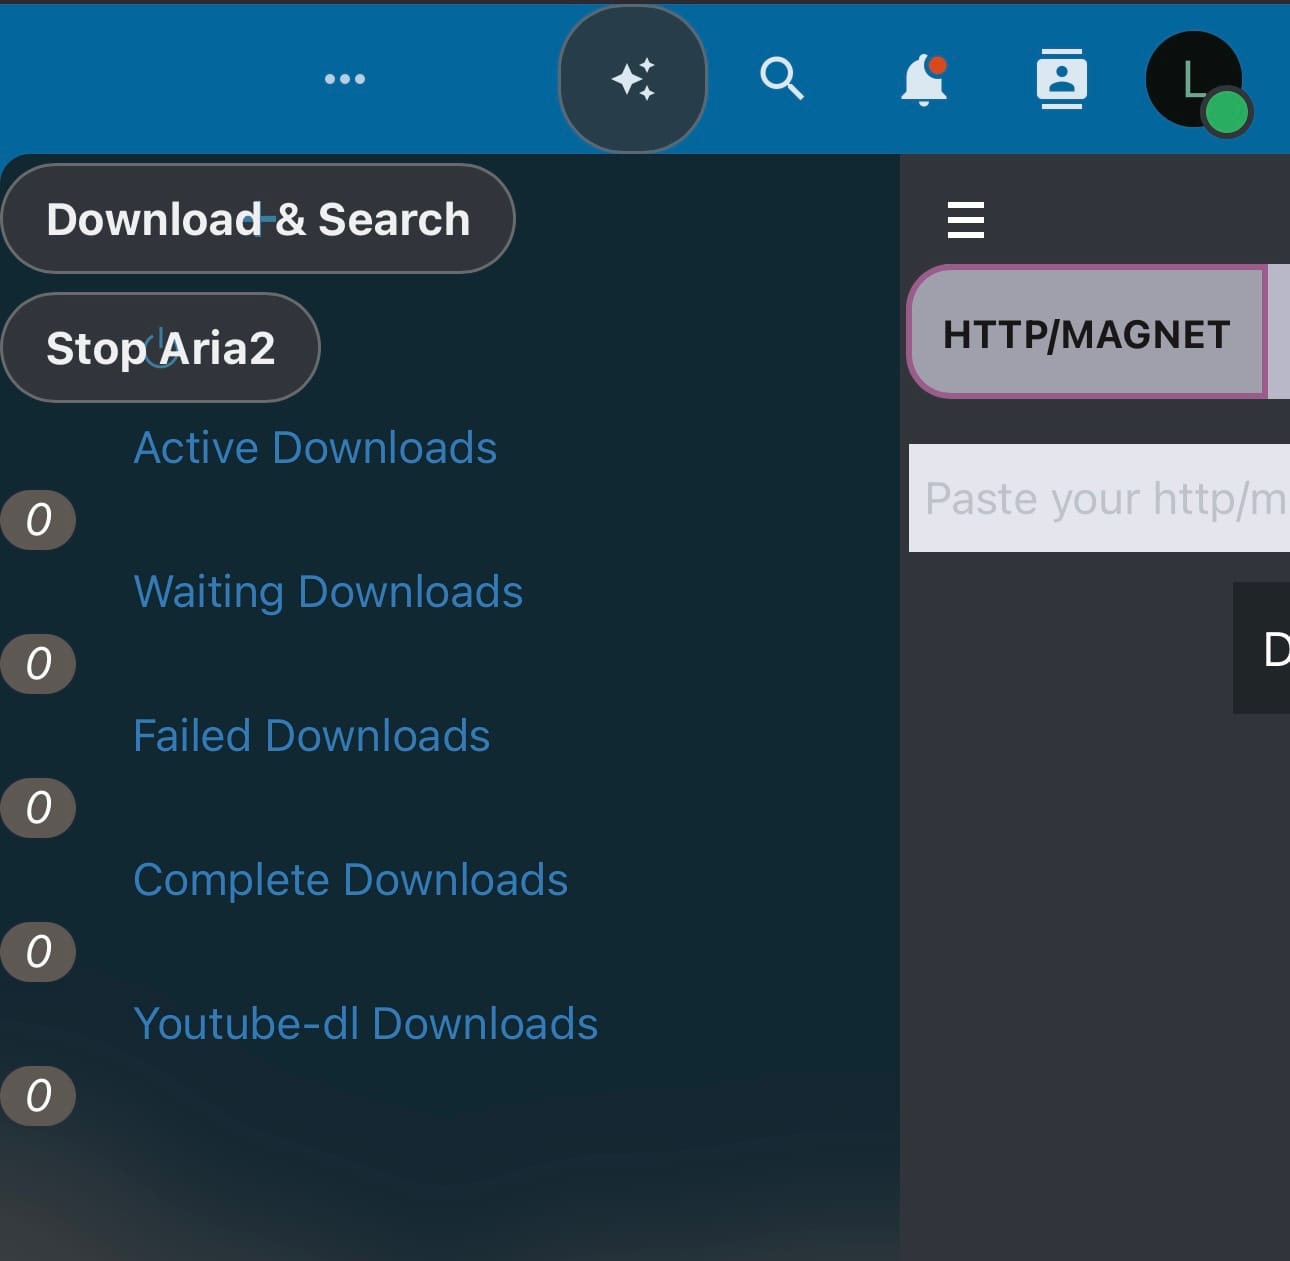1290x1261 pixels.
Task: Open Youtube-dl Downloads
Action: tap(365, 1024)
